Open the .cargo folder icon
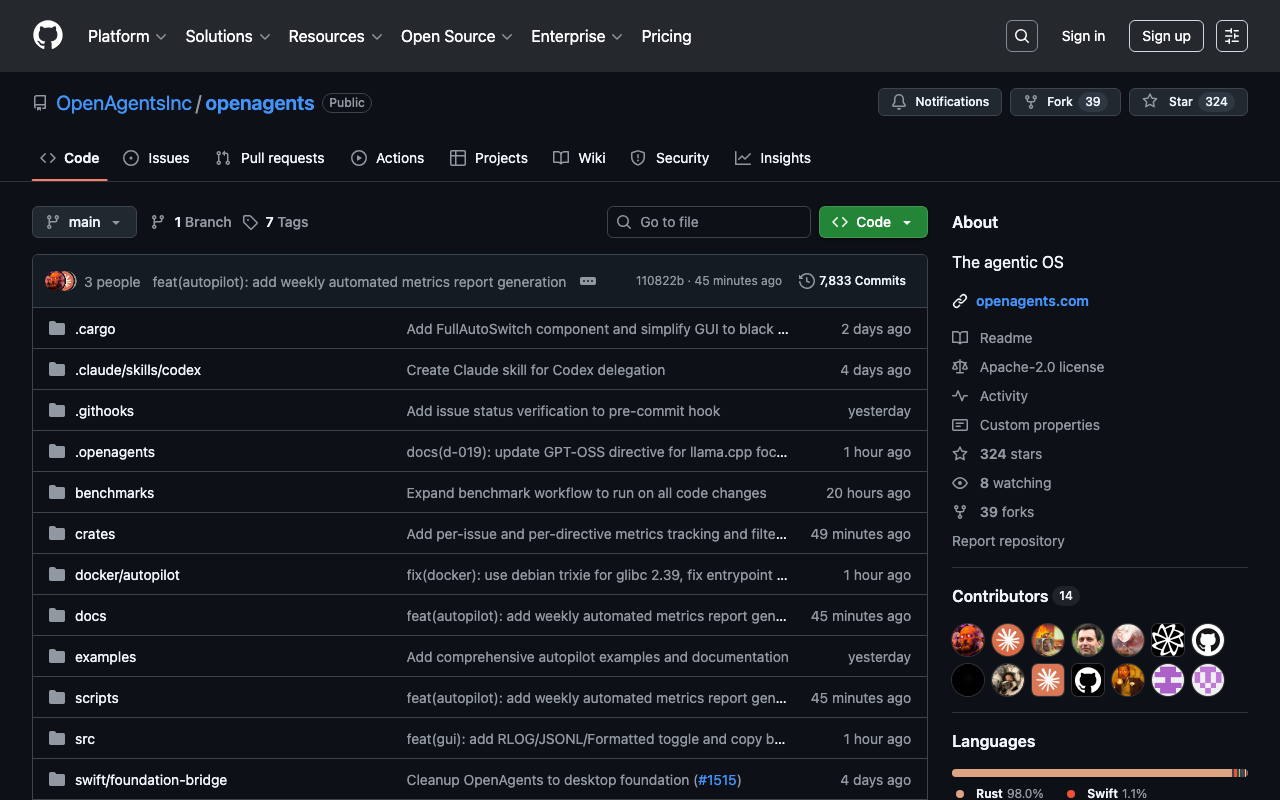1280x800 pixels. (57, 329)
